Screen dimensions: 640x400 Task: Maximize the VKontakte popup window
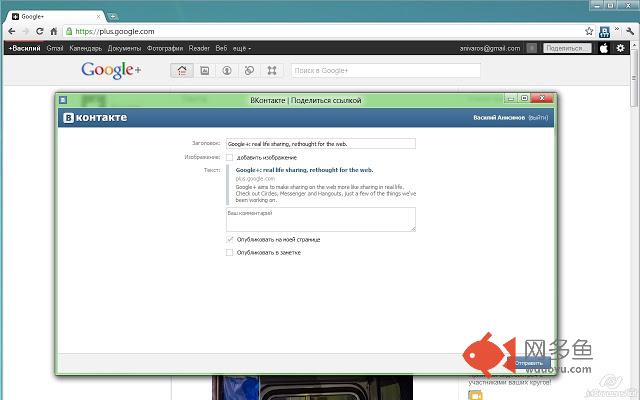(525, 98)
